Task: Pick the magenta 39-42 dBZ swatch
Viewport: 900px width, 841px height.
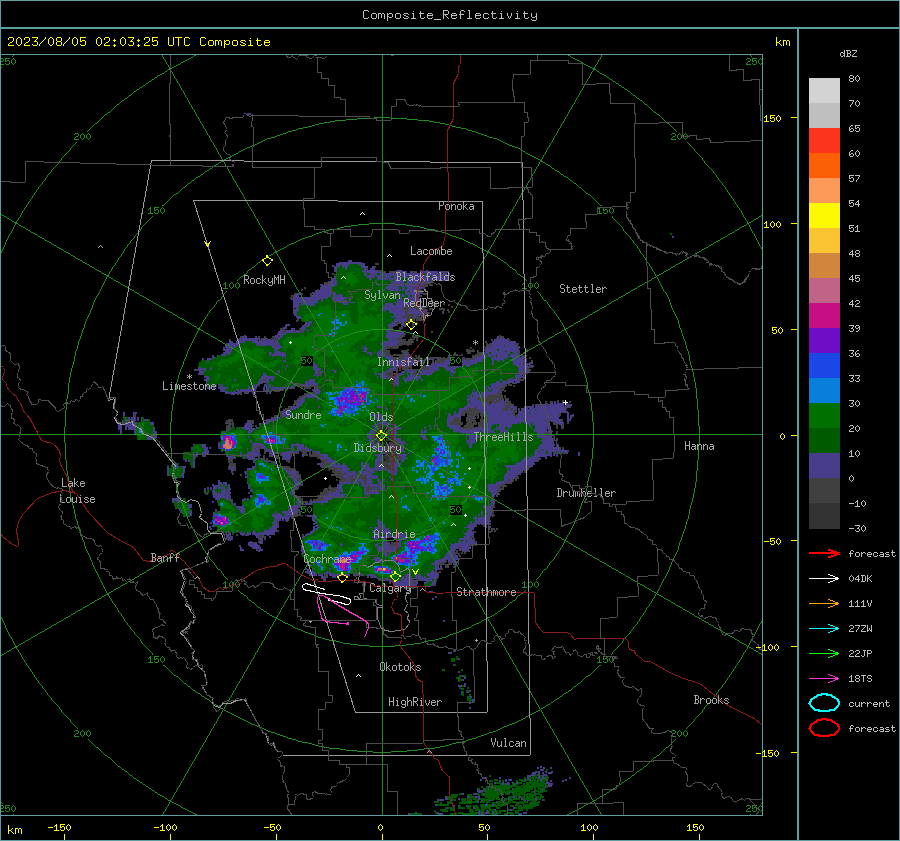Action: pyautogui.click(x=824, y=315)
